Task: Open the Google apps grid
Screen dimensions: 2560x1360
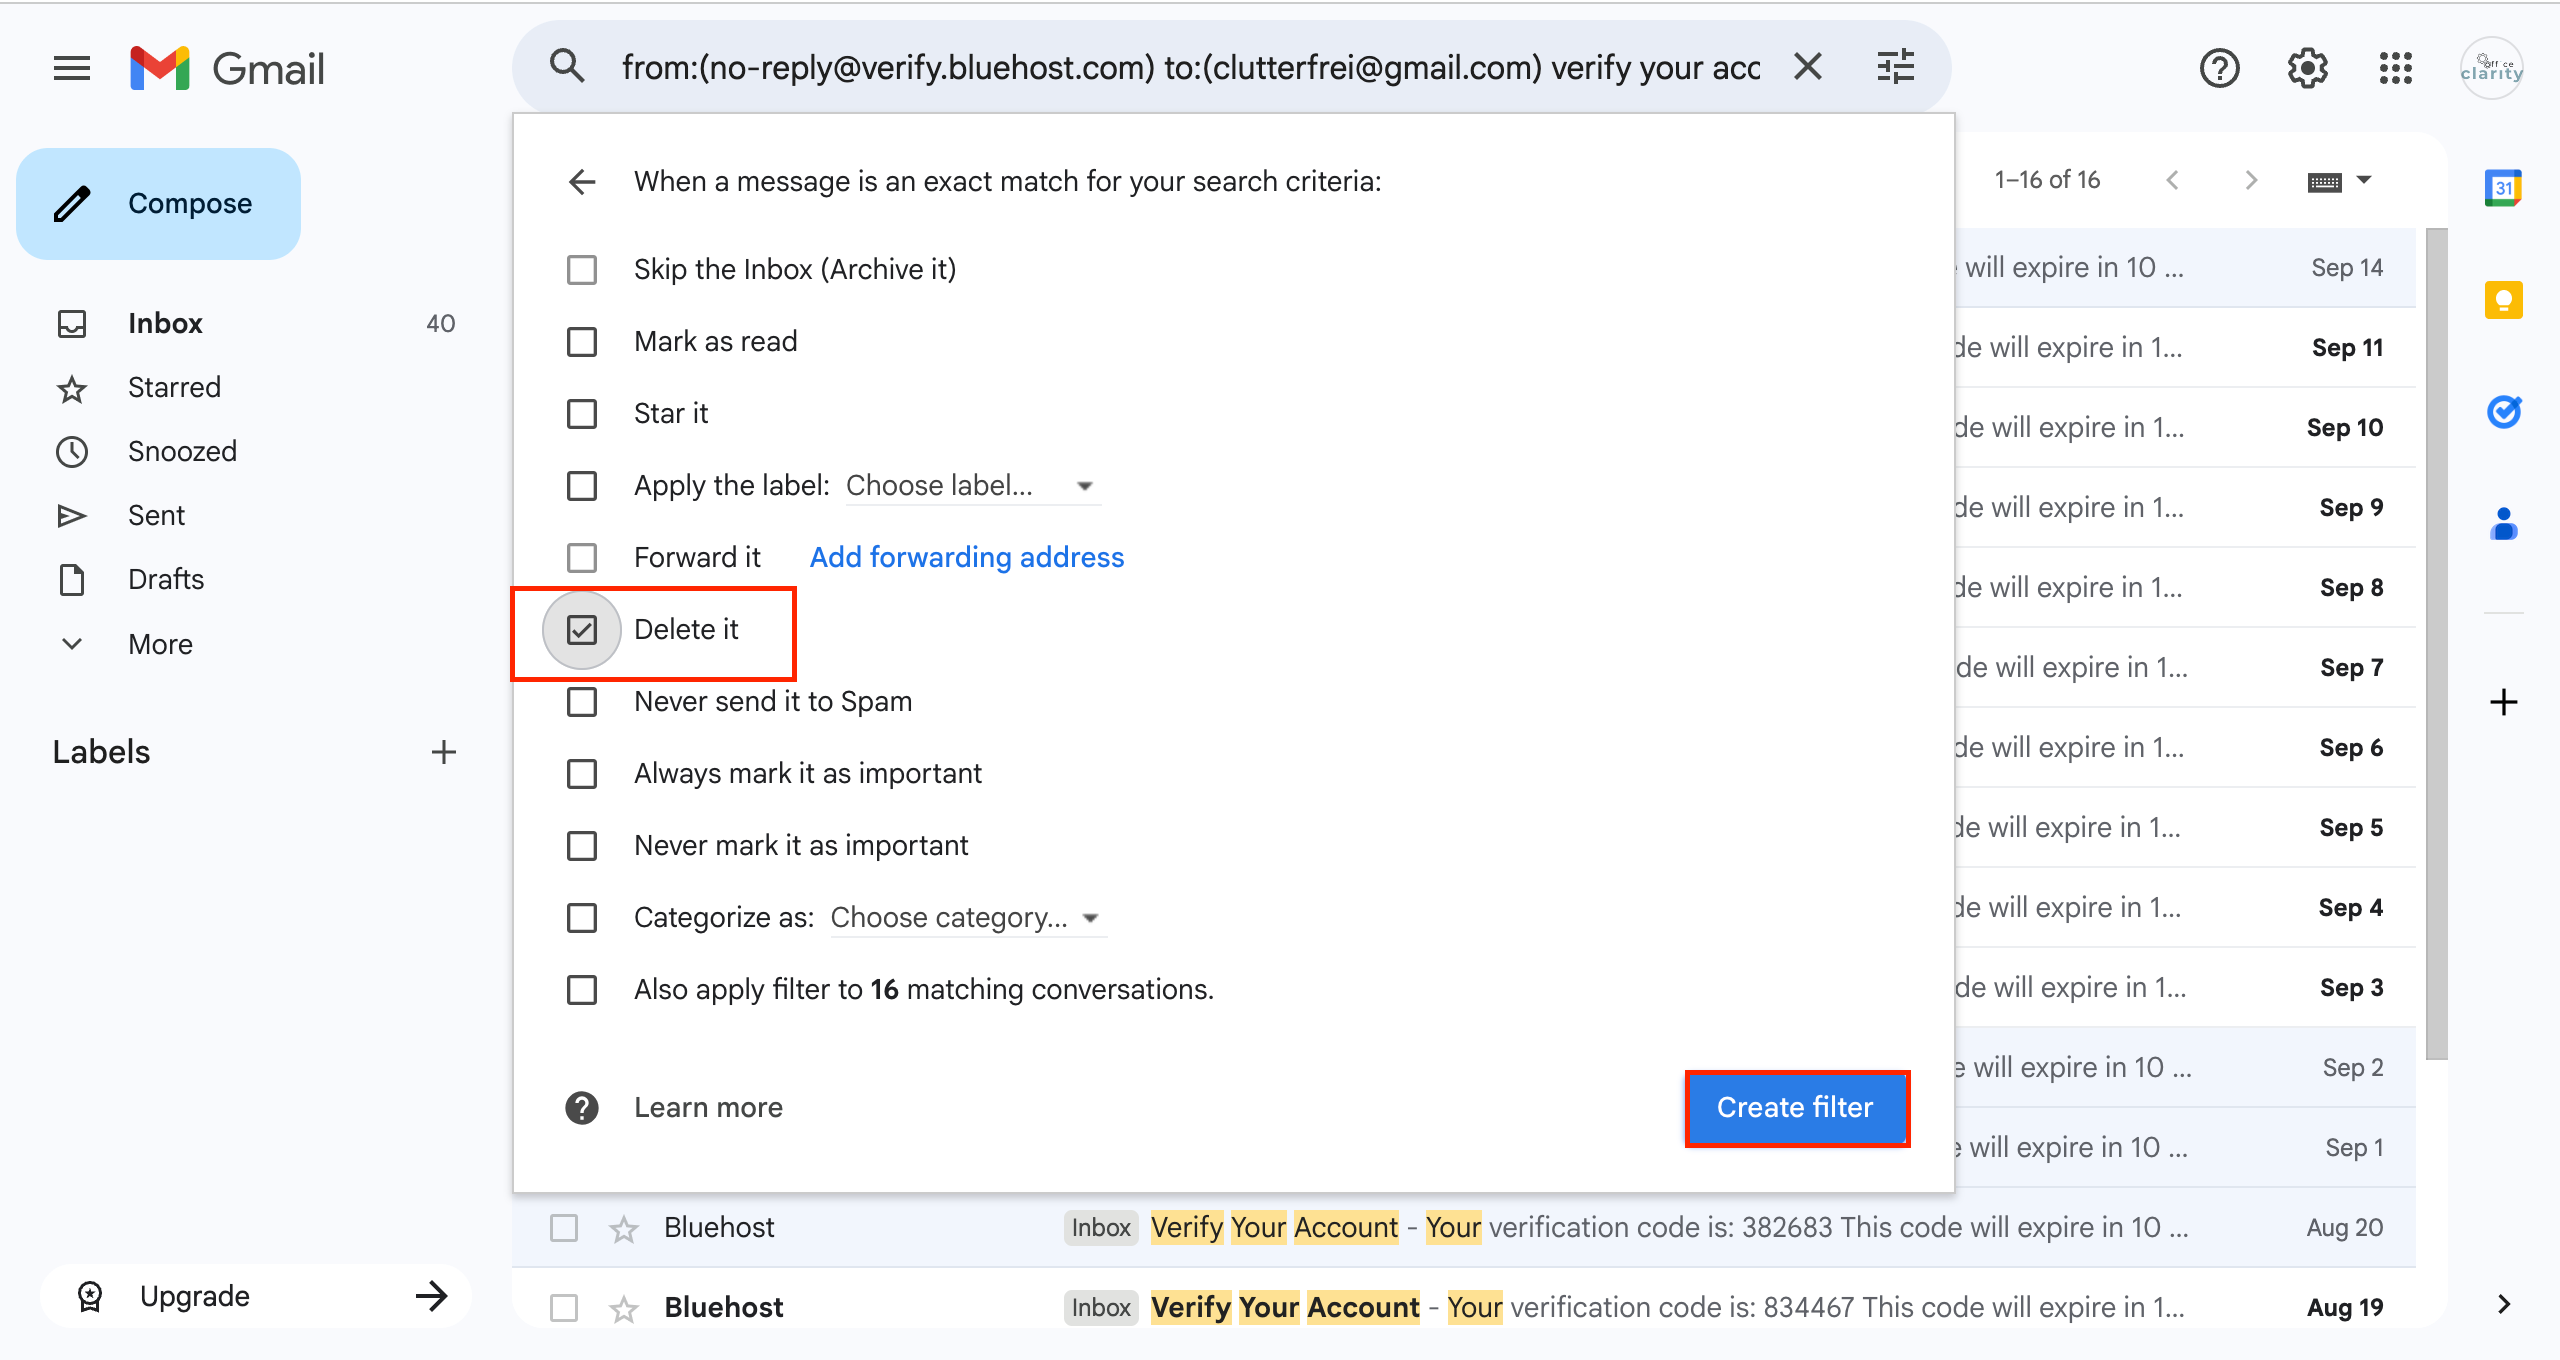Action: (2395, 68)
